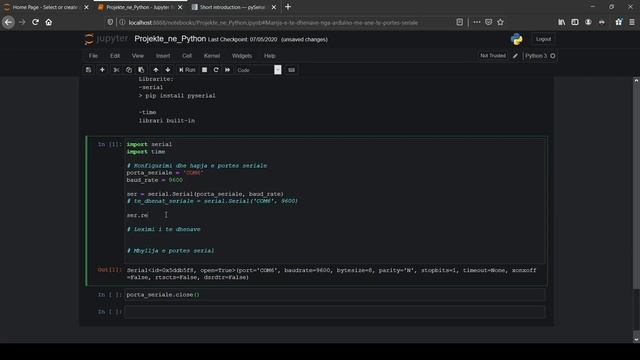Interrupt the kernel with stop icon
This screenshot has width=640, height=360.
pos(204,70)
